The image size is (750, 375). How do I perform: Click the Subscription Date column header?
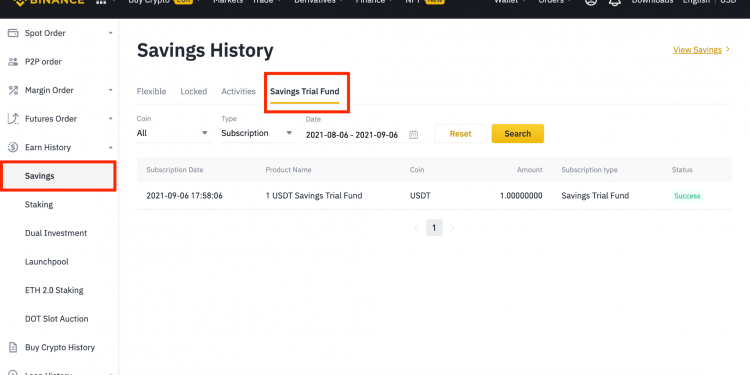(175, 170)
